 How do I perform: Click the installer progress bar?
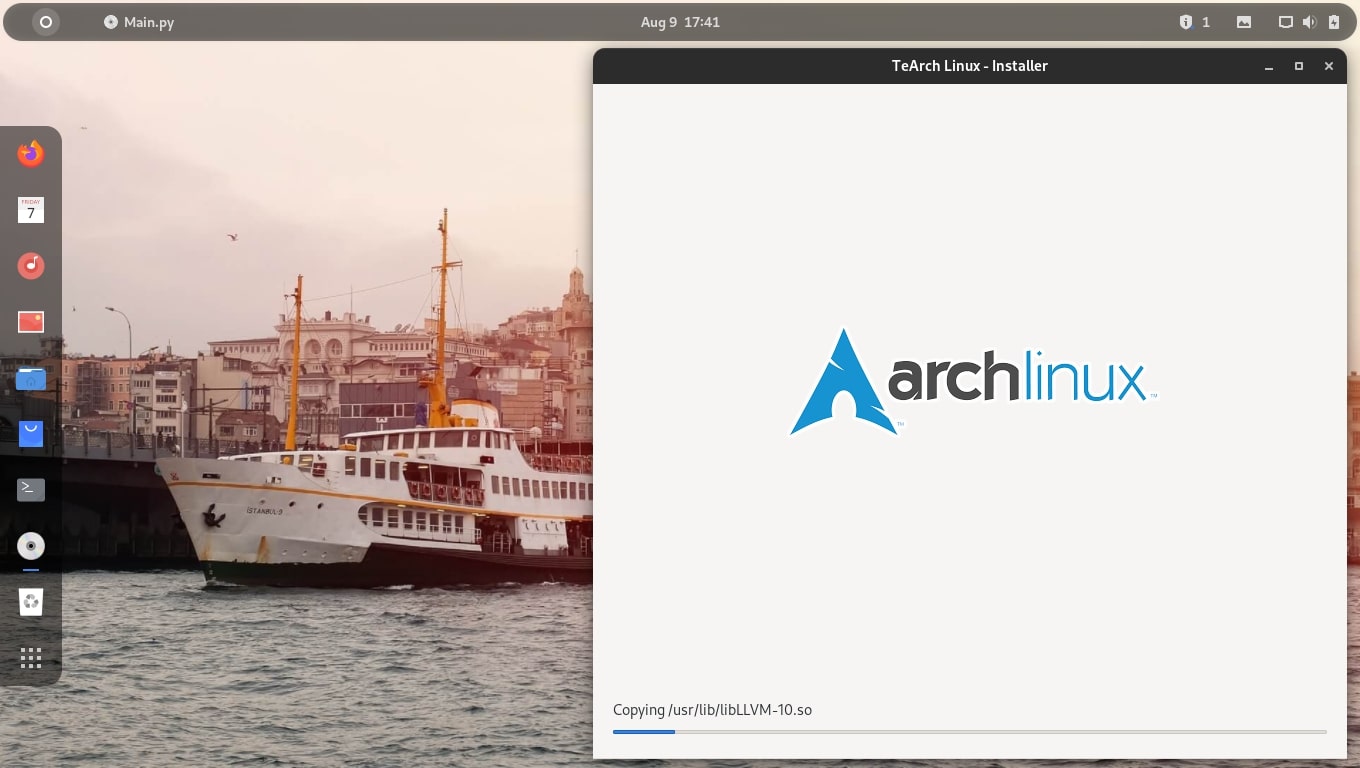point(969,732)
